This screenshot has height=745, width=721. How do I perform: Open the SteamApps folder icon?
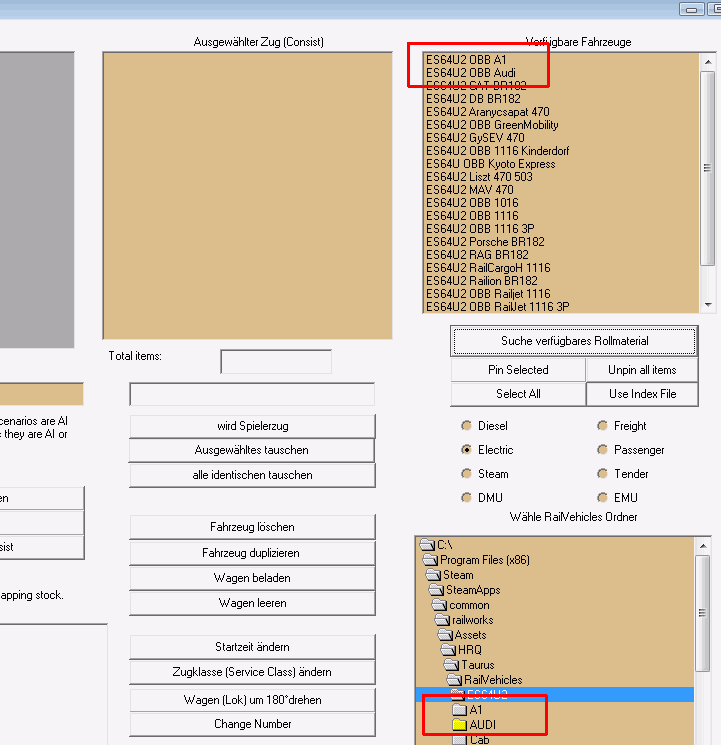(436, 590)
